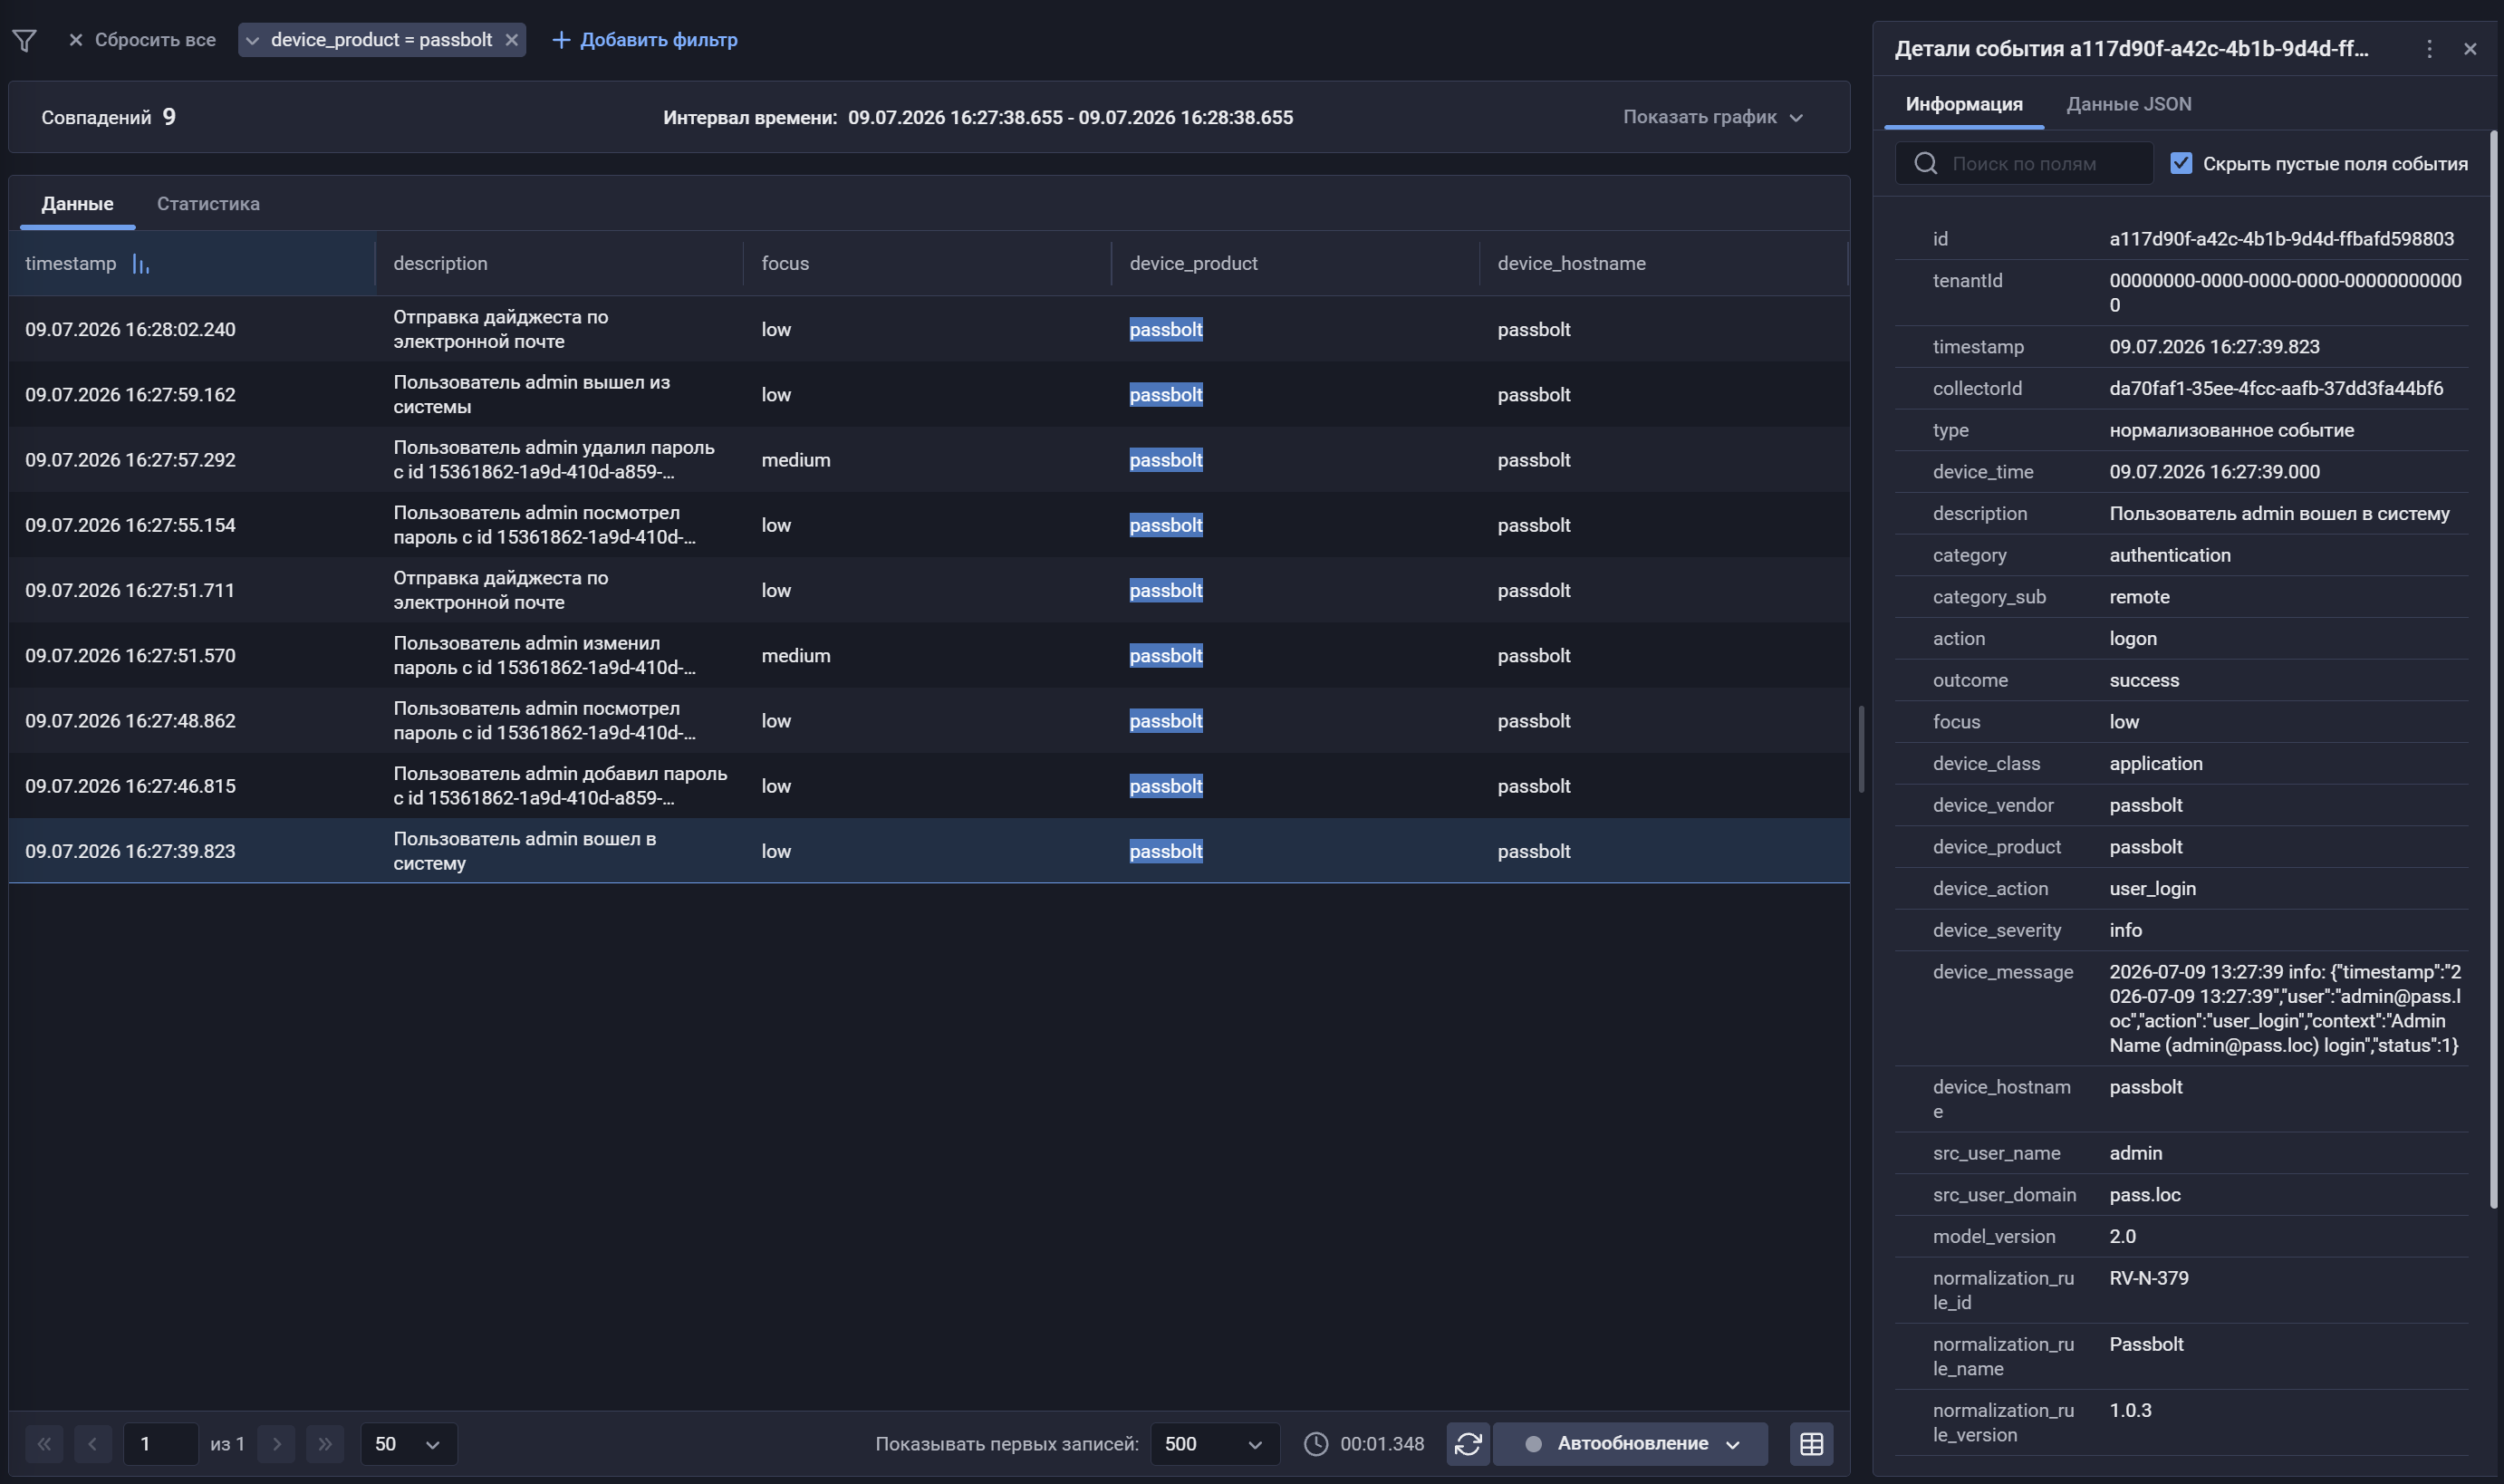
Task: Open the table column settings icon
Action: click(x=1811, y=1443)
